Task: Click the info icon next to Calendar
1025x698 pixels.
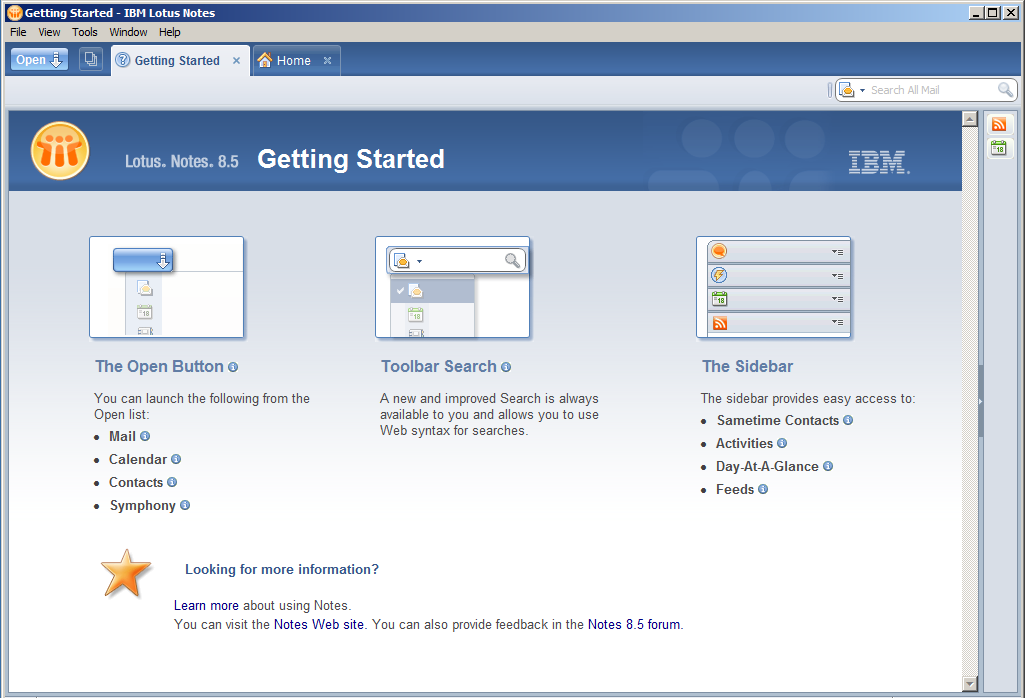Action: 176,459
